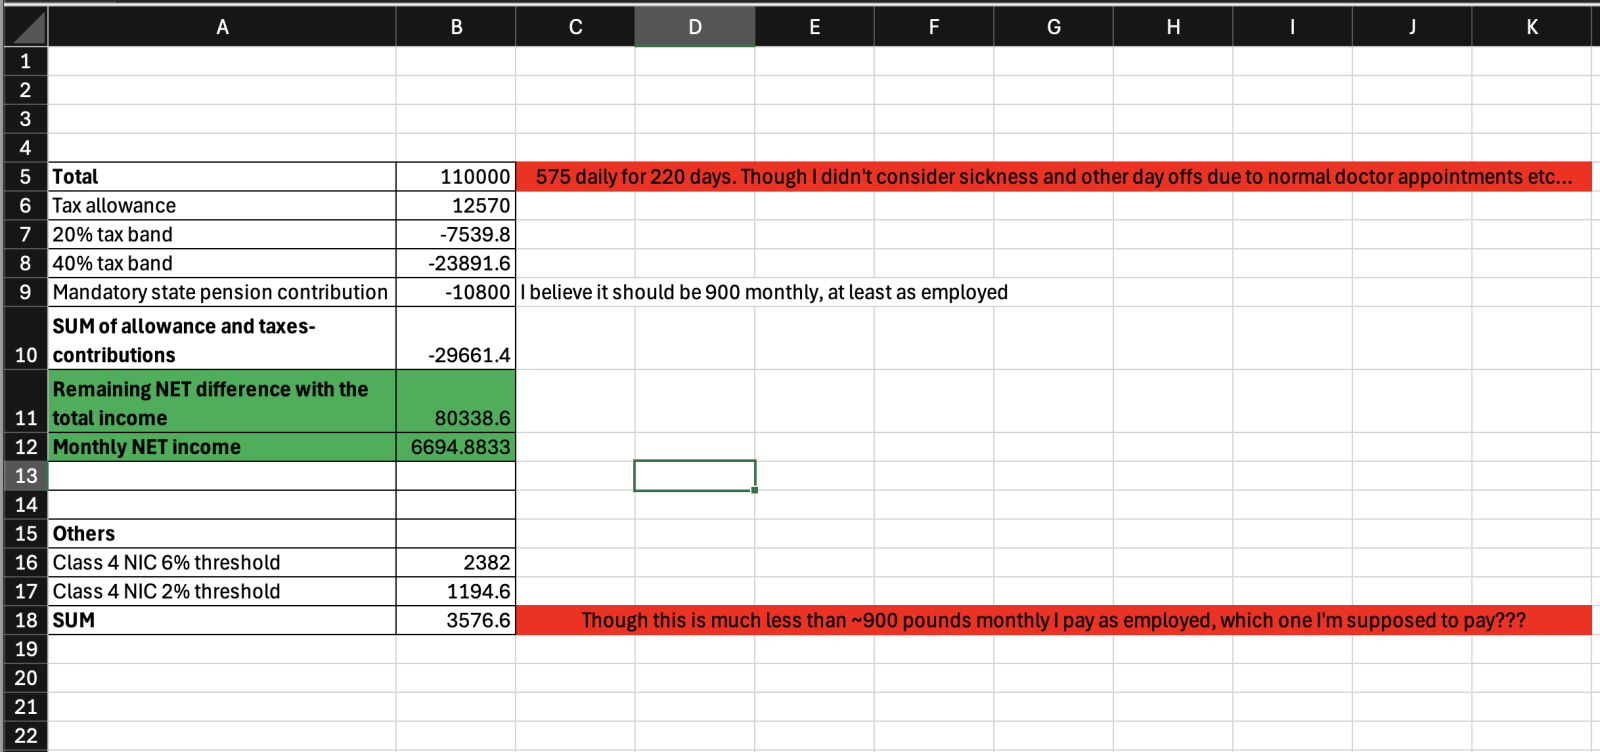Screen dimensions: 1600x752
Task: Select row 18 header
Action: (25, 620)
